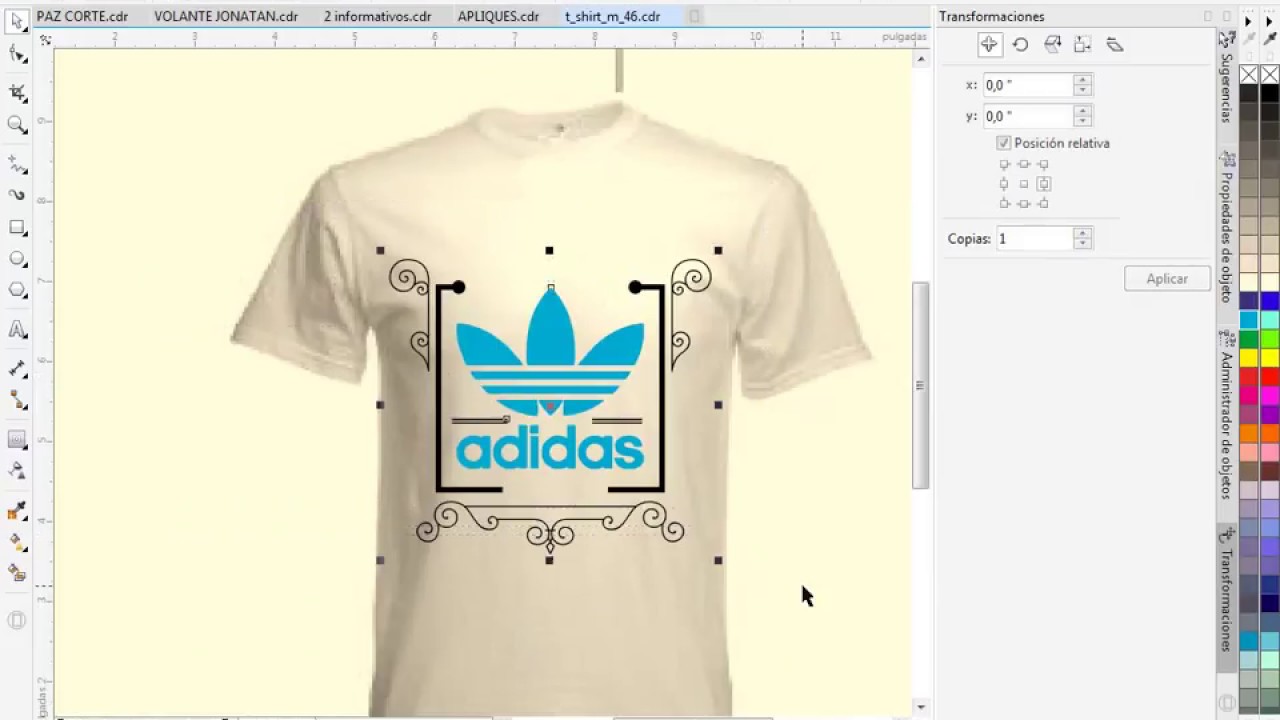Select the Shape edit tool
Image resolution: width=1280 pixels, height=720 pixels.
click(x=17, y=54)
